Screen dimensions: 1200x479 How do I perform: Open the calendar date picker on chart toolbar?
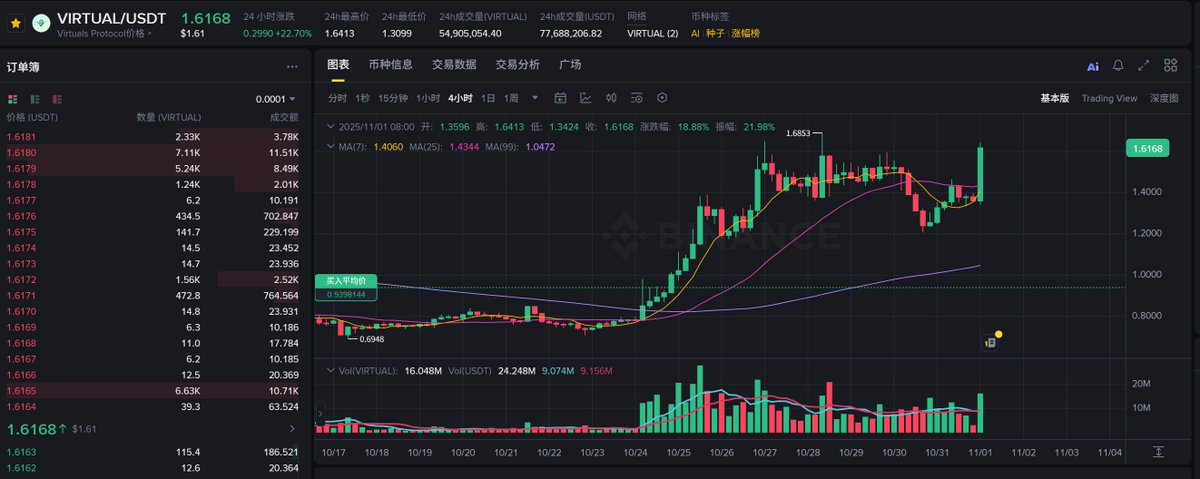(x=560, y=98)
